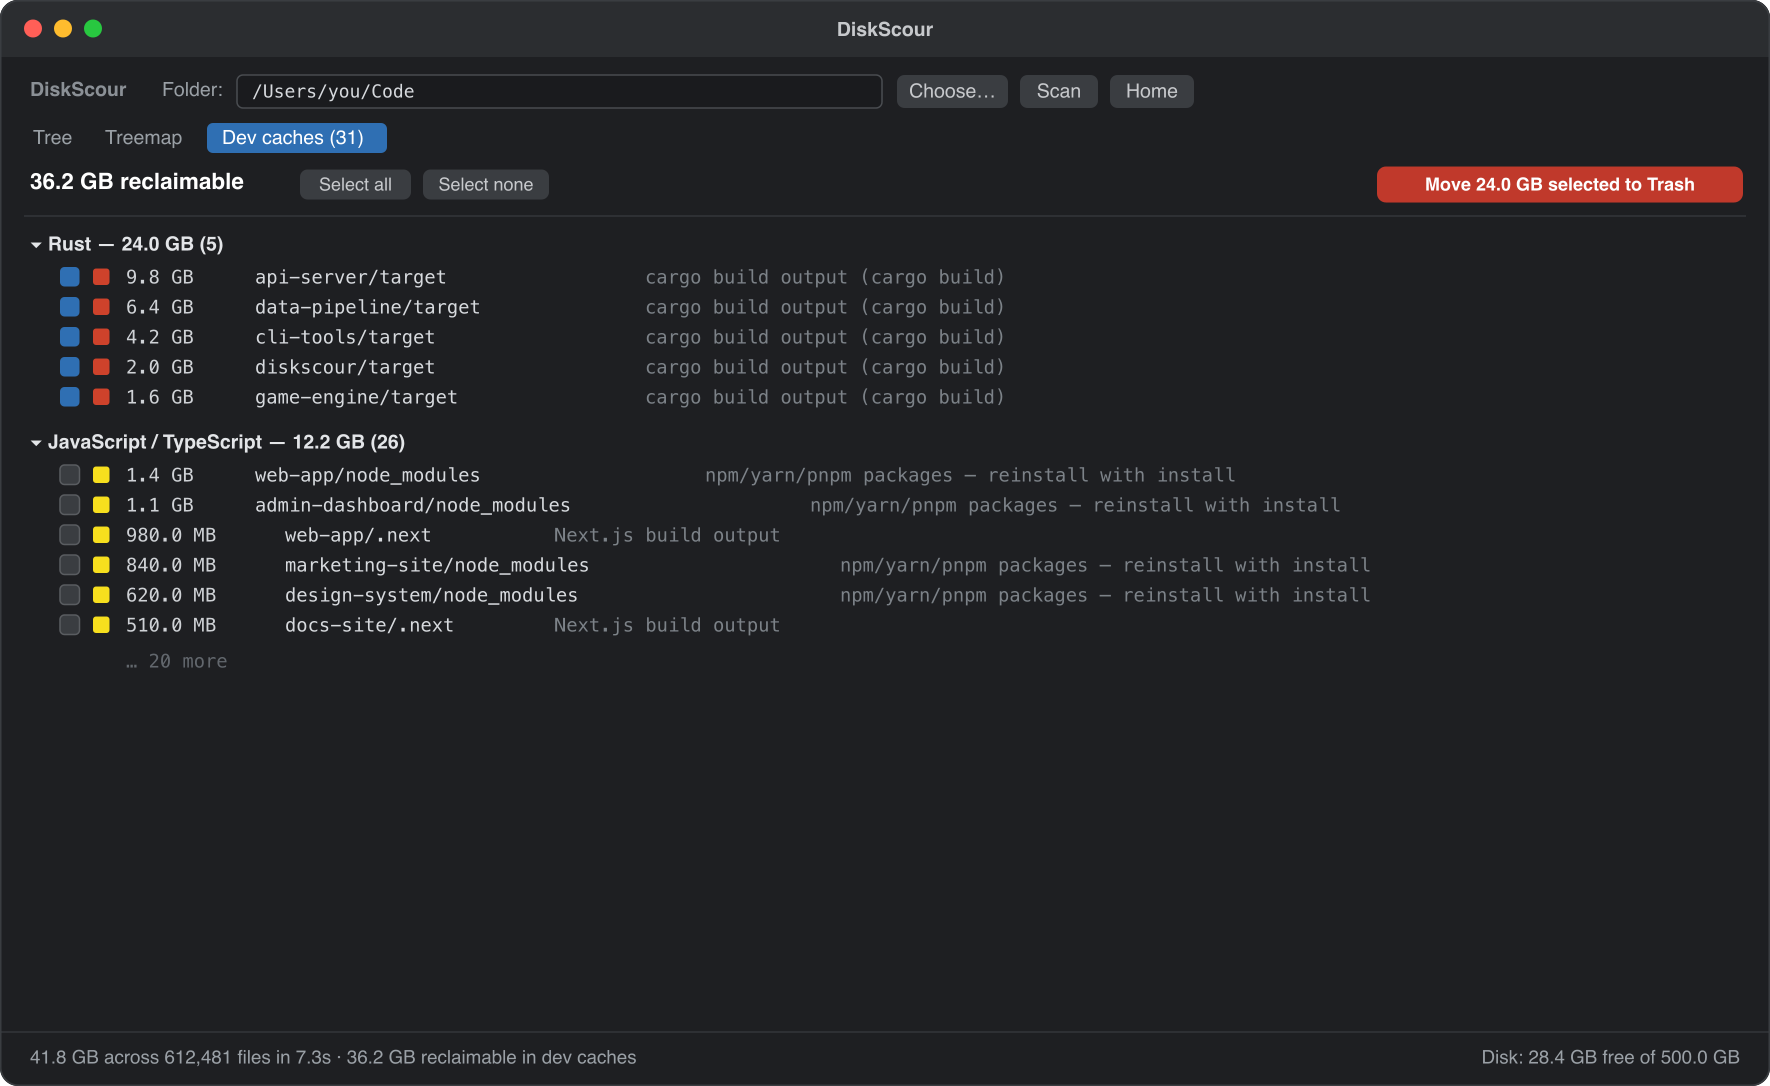1770x1086 pixels.
Task: Click the 980.0 MB size value
Action: 171,535
